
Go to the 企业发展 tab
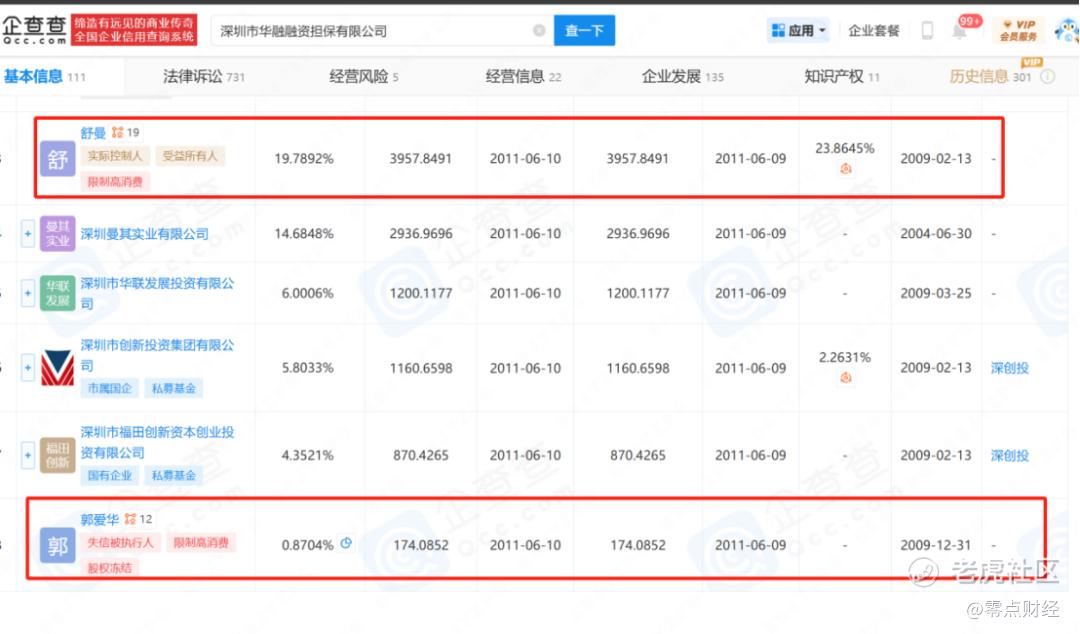pyautogui.click(x=683, y=76)
